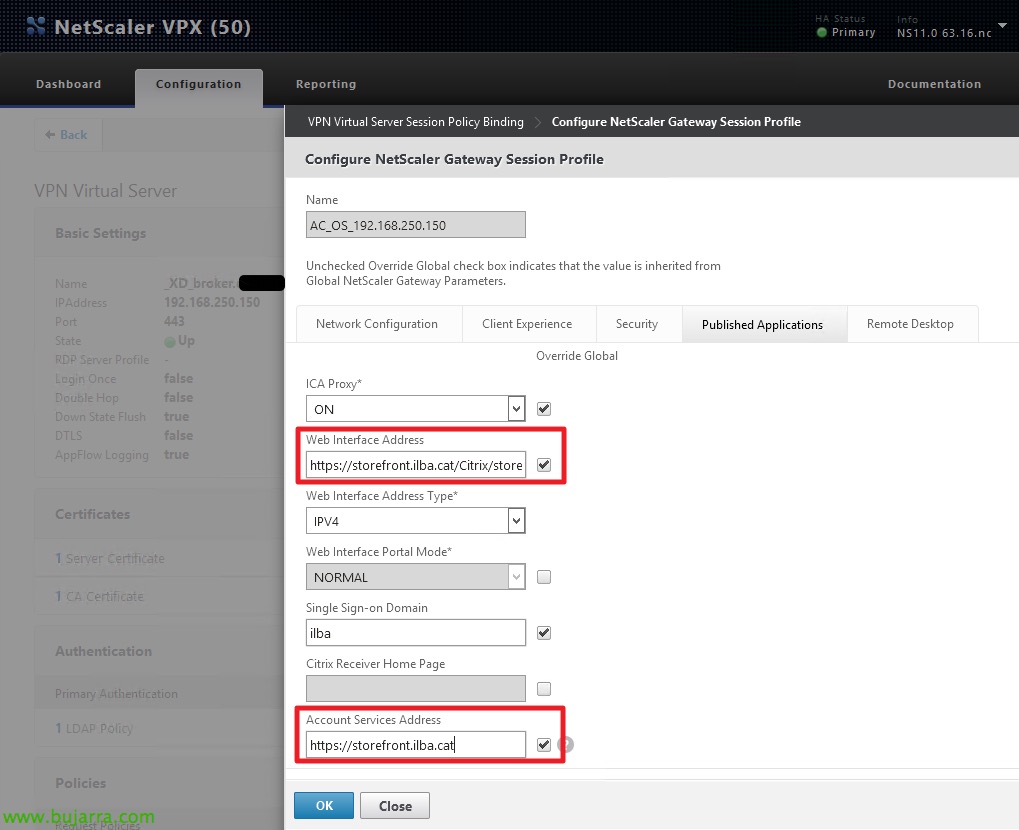Click the NetScaler logo icon
This screenshot has width=1019, height=830.
[36, 26]
